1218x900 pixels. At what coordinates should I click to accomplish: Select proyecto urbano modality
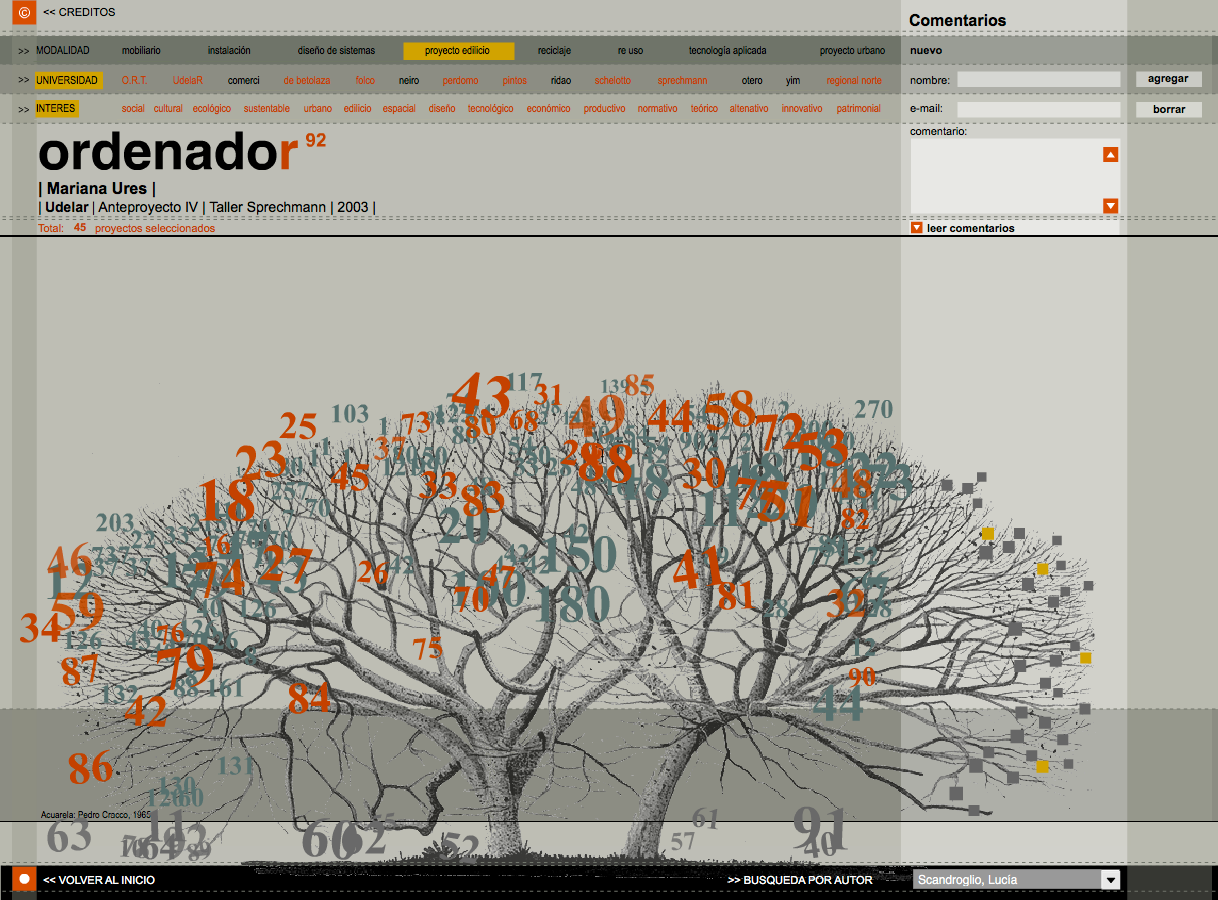[852, 51]
